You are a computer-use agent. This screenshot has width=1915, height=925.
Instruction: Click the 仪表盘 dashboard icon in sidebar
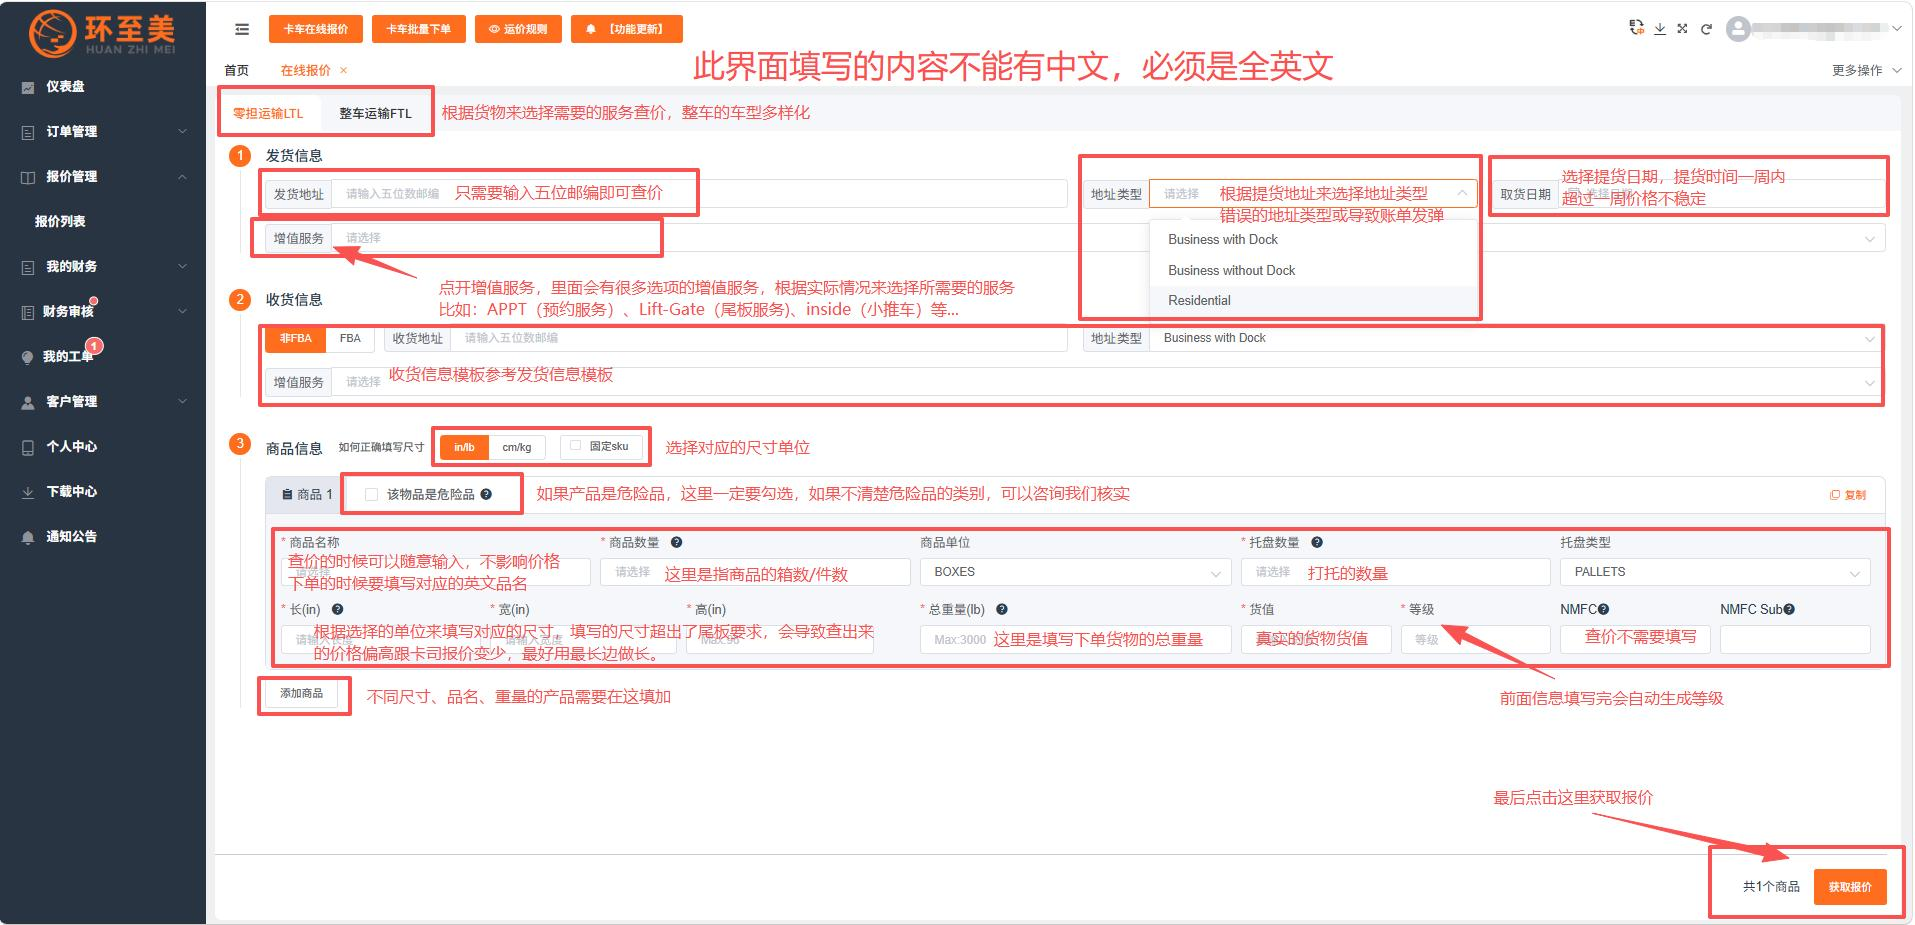28,87
